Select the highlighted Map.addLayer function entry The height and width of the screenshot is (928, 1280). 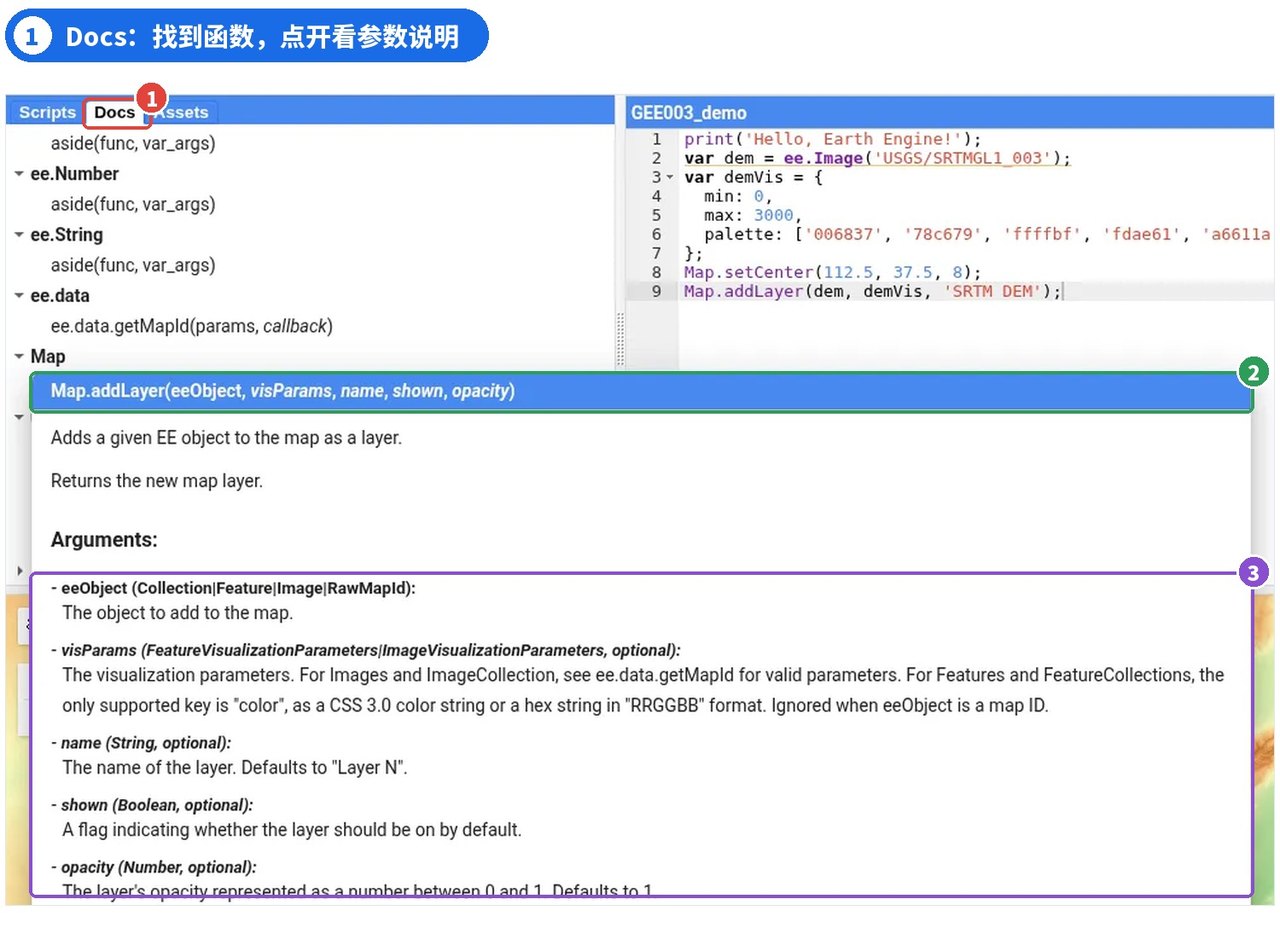tap(641, 391)
